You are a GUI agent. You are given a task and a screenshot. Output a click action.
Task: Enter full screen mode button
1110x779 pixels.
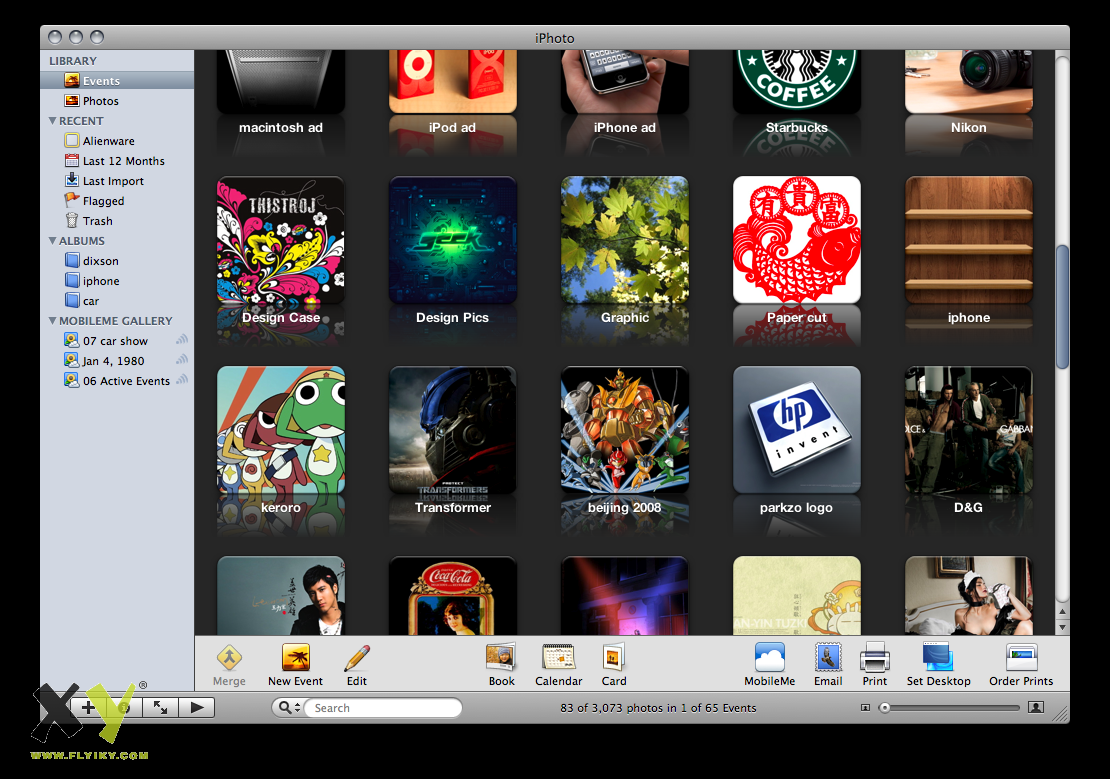[x=161, y=707]
